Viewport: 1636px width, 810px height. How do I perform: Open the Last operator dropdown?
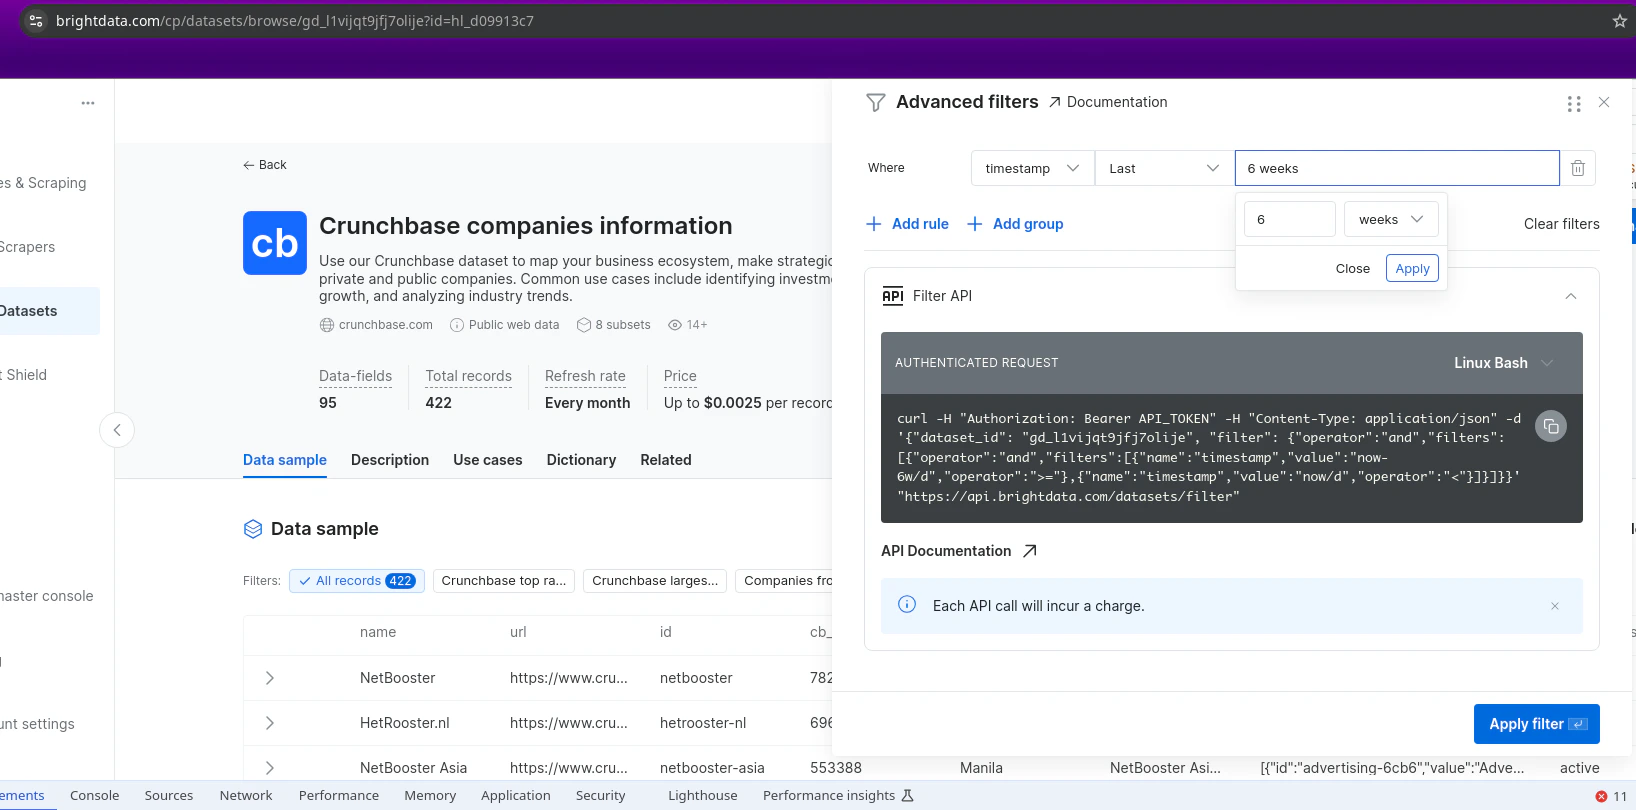coord(1164,168)
